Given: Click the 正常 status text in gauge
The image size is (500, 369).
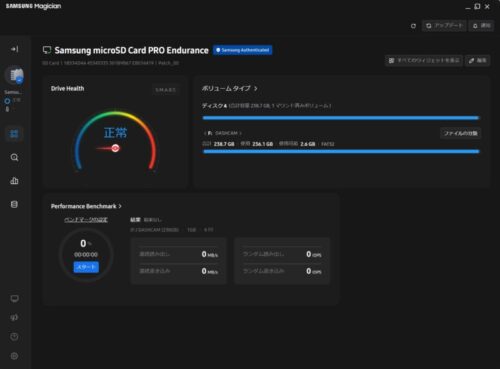Looking at the screenshot, I should coord(115,133).
